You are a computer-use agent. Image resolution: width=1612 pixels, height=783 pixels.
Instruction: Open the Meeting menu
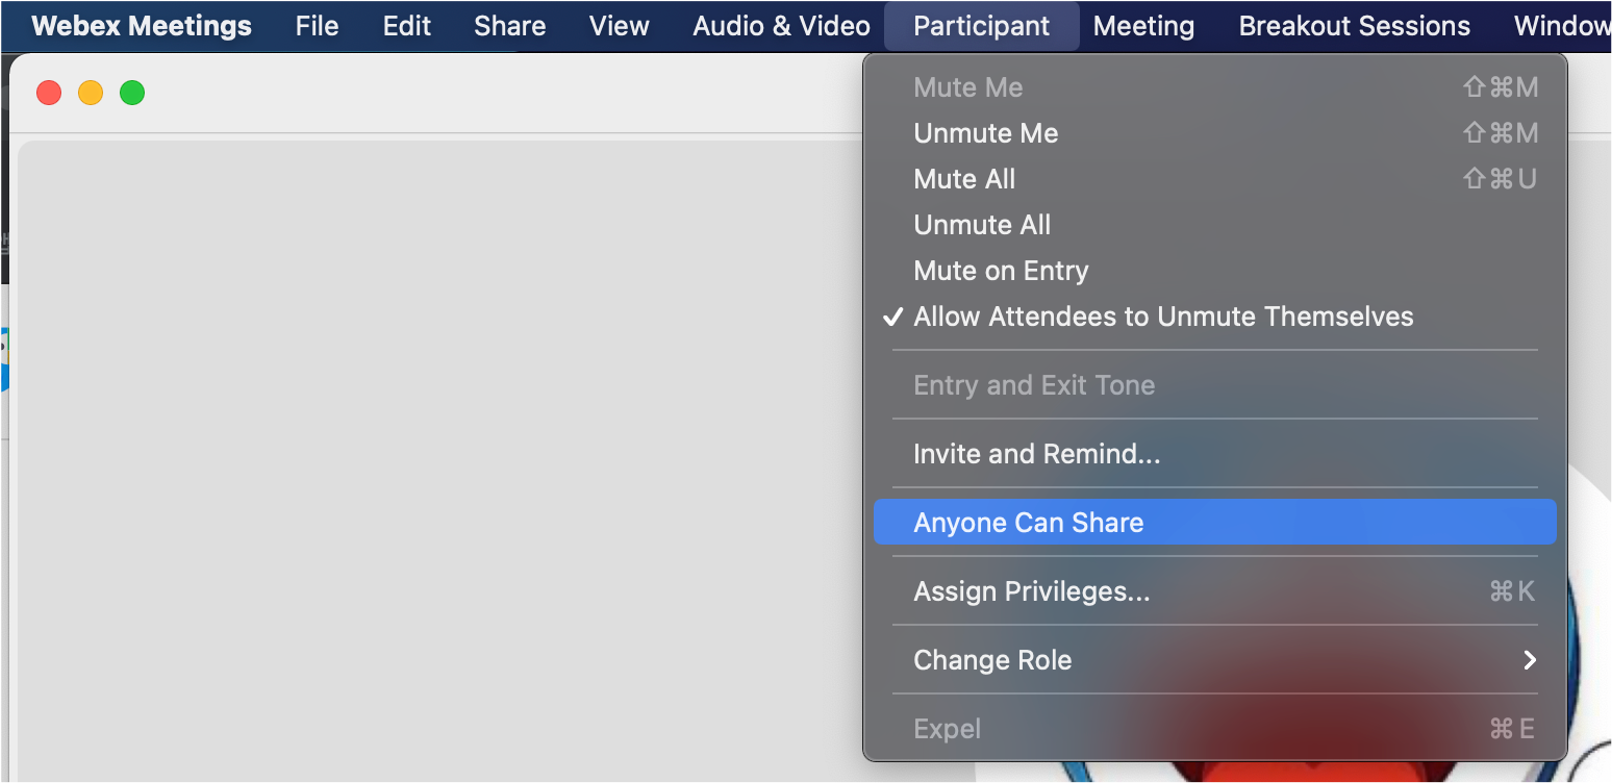(1143, 26)
